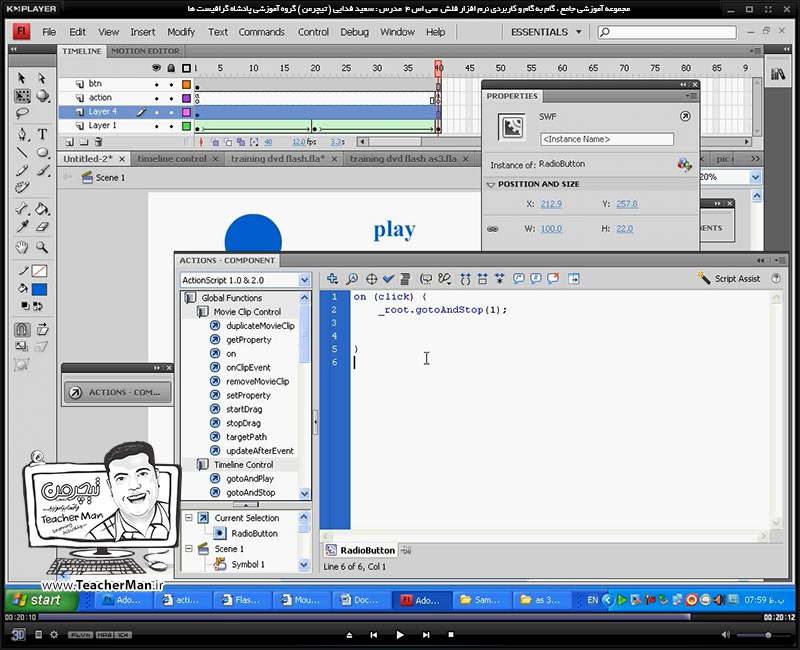This screenshot has height=650, width=800.
Task: Click Insert target path icon
Action: coord(371,279)
